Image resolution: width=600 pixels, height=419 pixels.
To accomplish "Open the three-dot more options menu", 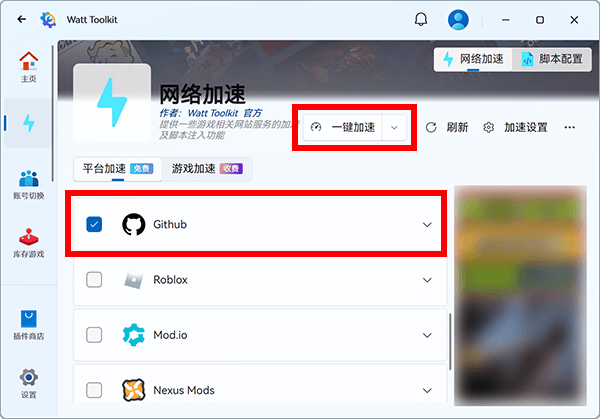I will coord(569,127).
